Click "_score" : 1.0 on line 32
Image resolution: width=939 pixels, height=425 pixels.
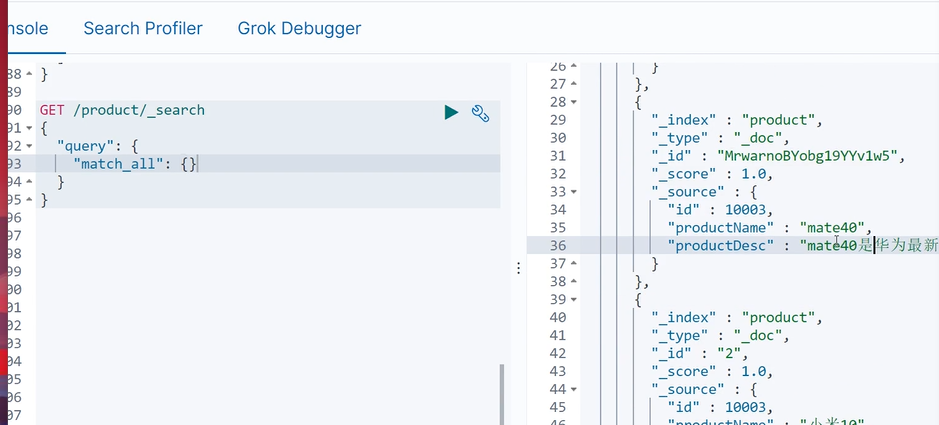tap(713, 174)
